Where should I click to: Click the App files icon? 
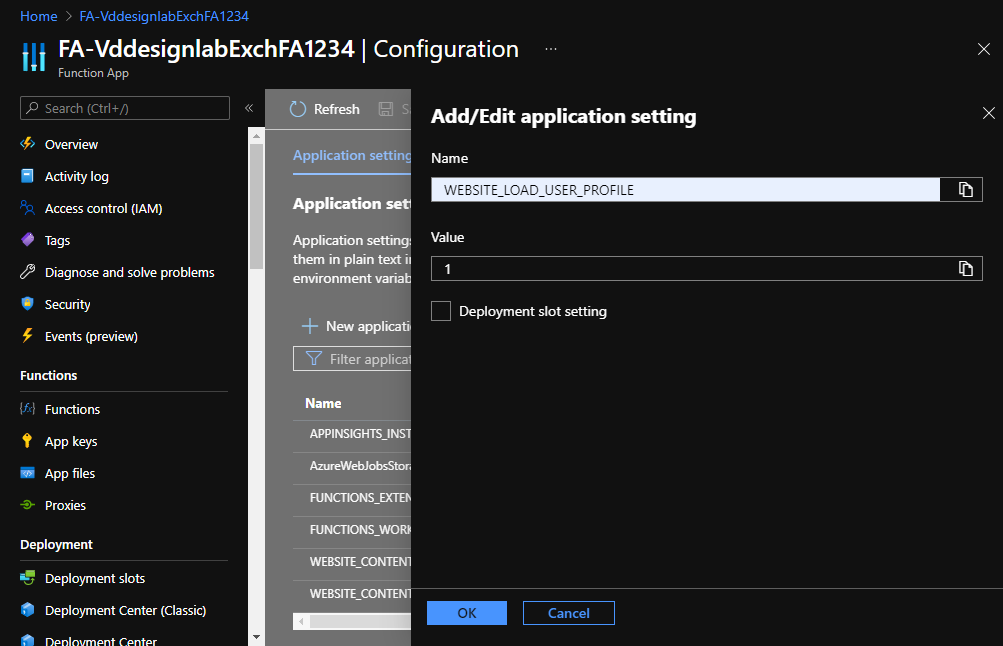click(28, 473)
